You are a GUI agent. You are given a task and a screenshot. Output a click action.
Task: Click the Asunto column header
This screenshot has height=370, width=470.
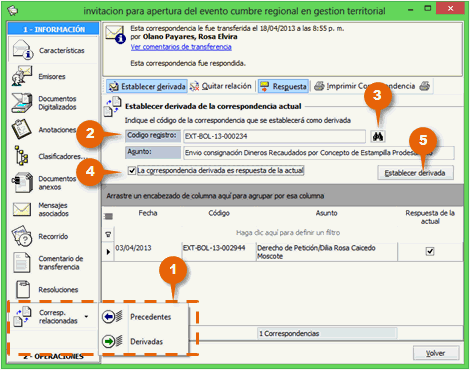(x=327, y=213)
